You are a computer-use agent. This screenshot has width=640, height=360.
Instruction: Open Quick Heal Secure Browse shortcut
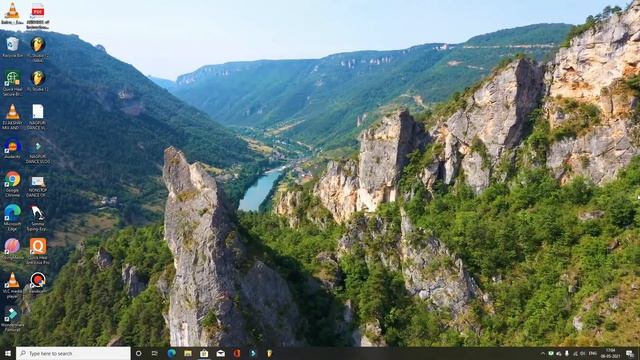(x=12, y=83)
